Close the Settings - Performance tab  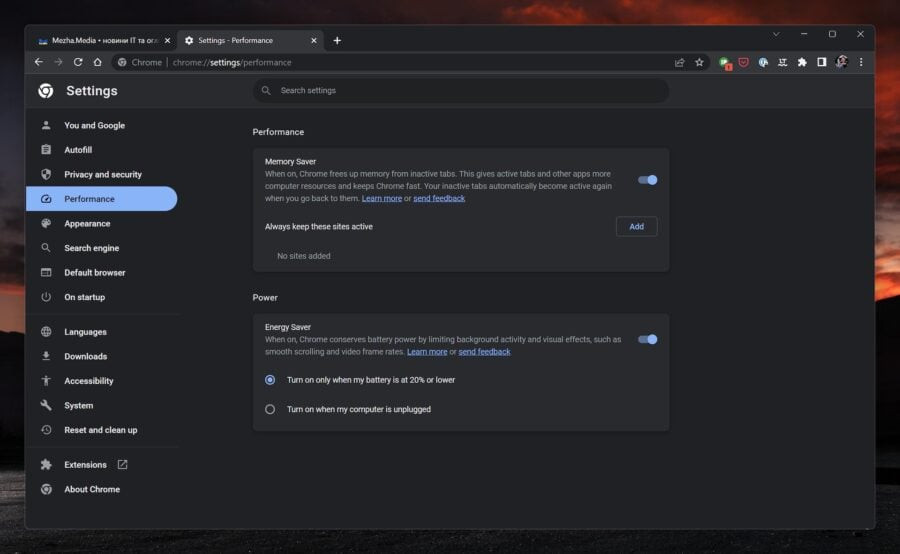[x=313, y=40]
